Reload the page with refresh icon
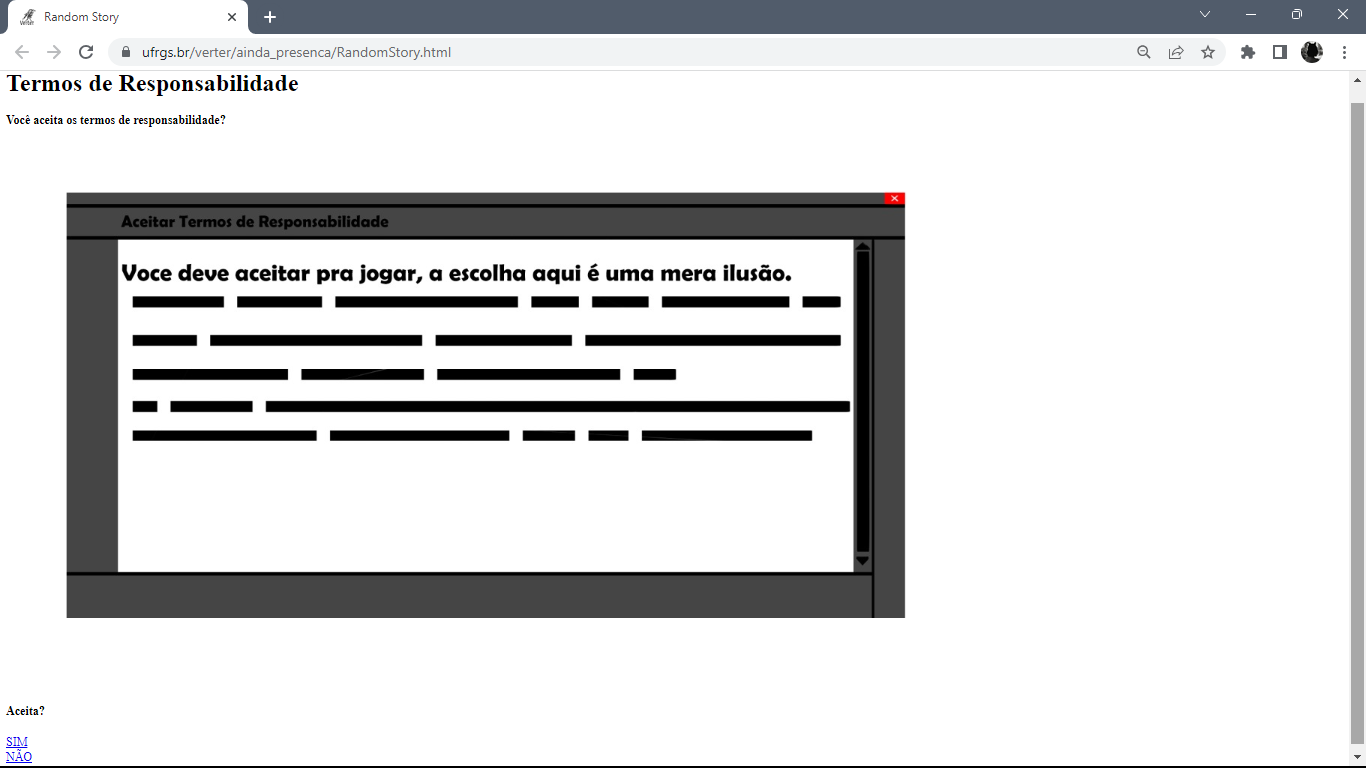Image resolution: width=1366 pixels, height=768 pixels. point(86,52)
